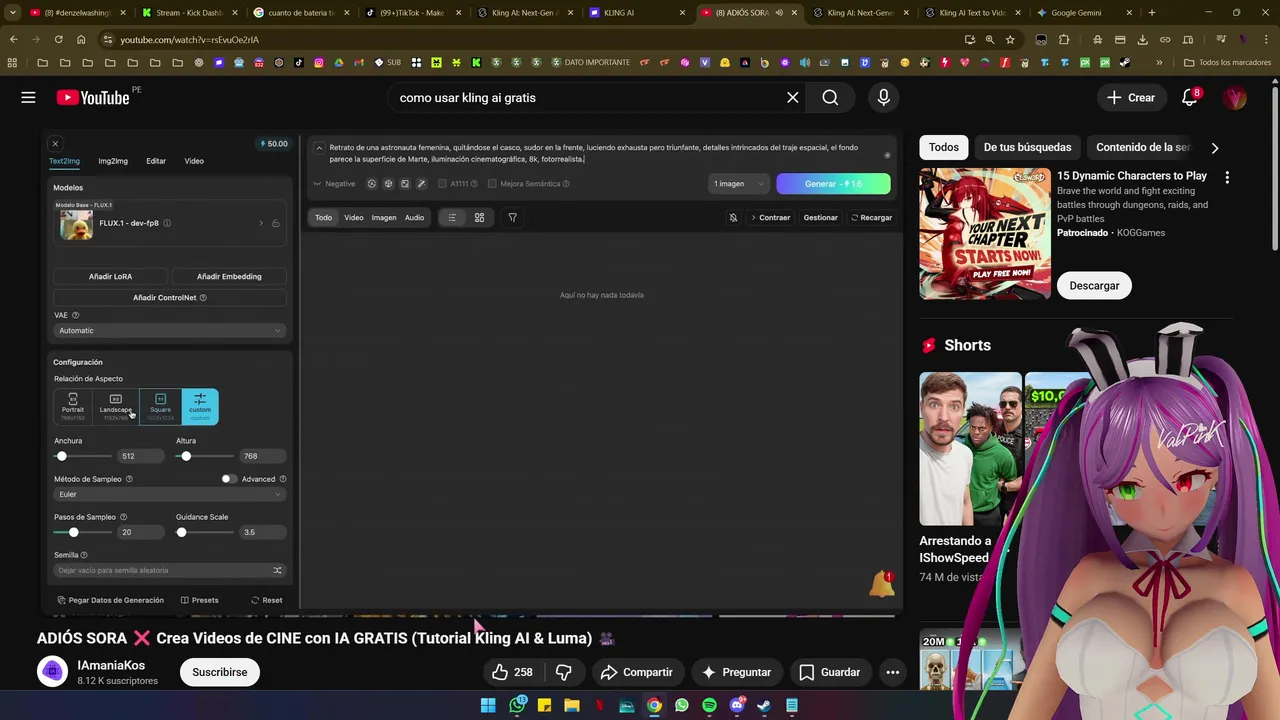Click the muted notification bell in the results bar
Viewport: 1280px width, 720px height.
click(x=733, y=217)
